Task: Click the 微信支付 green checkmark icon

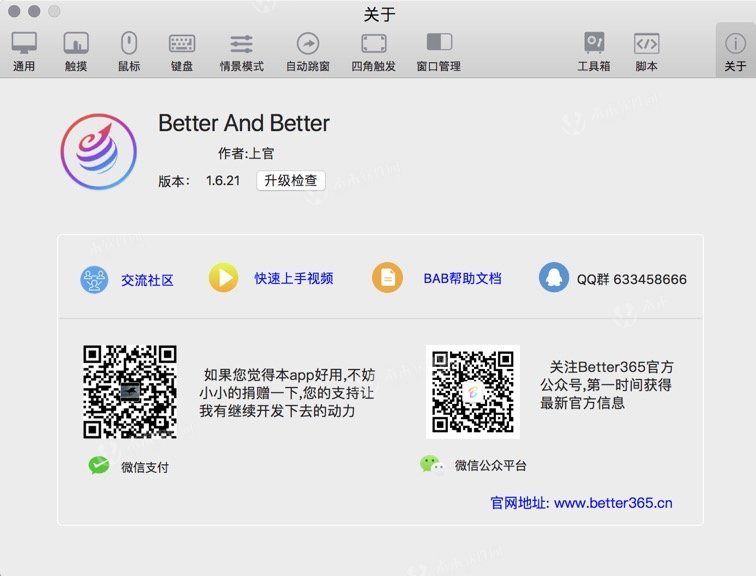Action: coord(99,465)
